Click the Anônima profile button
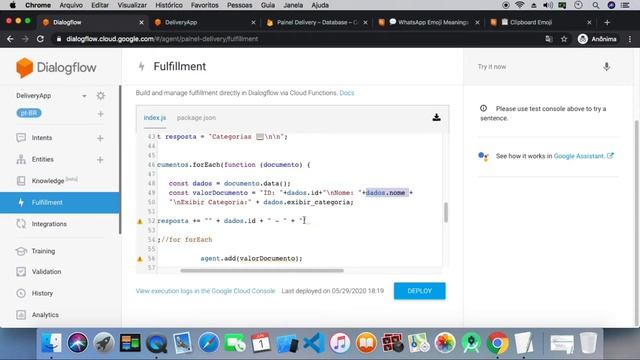The width and height of the screenshot is (640, 360). 597,39
